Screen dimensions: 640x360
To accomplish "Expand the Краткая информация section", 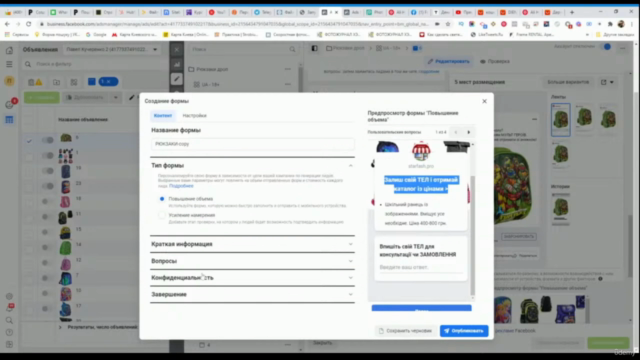I will 252,244.
